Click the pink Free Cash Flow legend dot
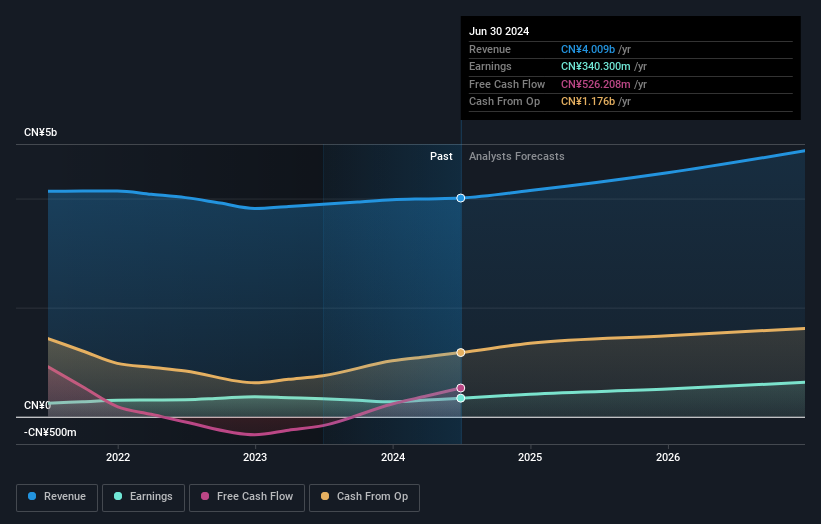821x524 pixels. pos(205,496)
